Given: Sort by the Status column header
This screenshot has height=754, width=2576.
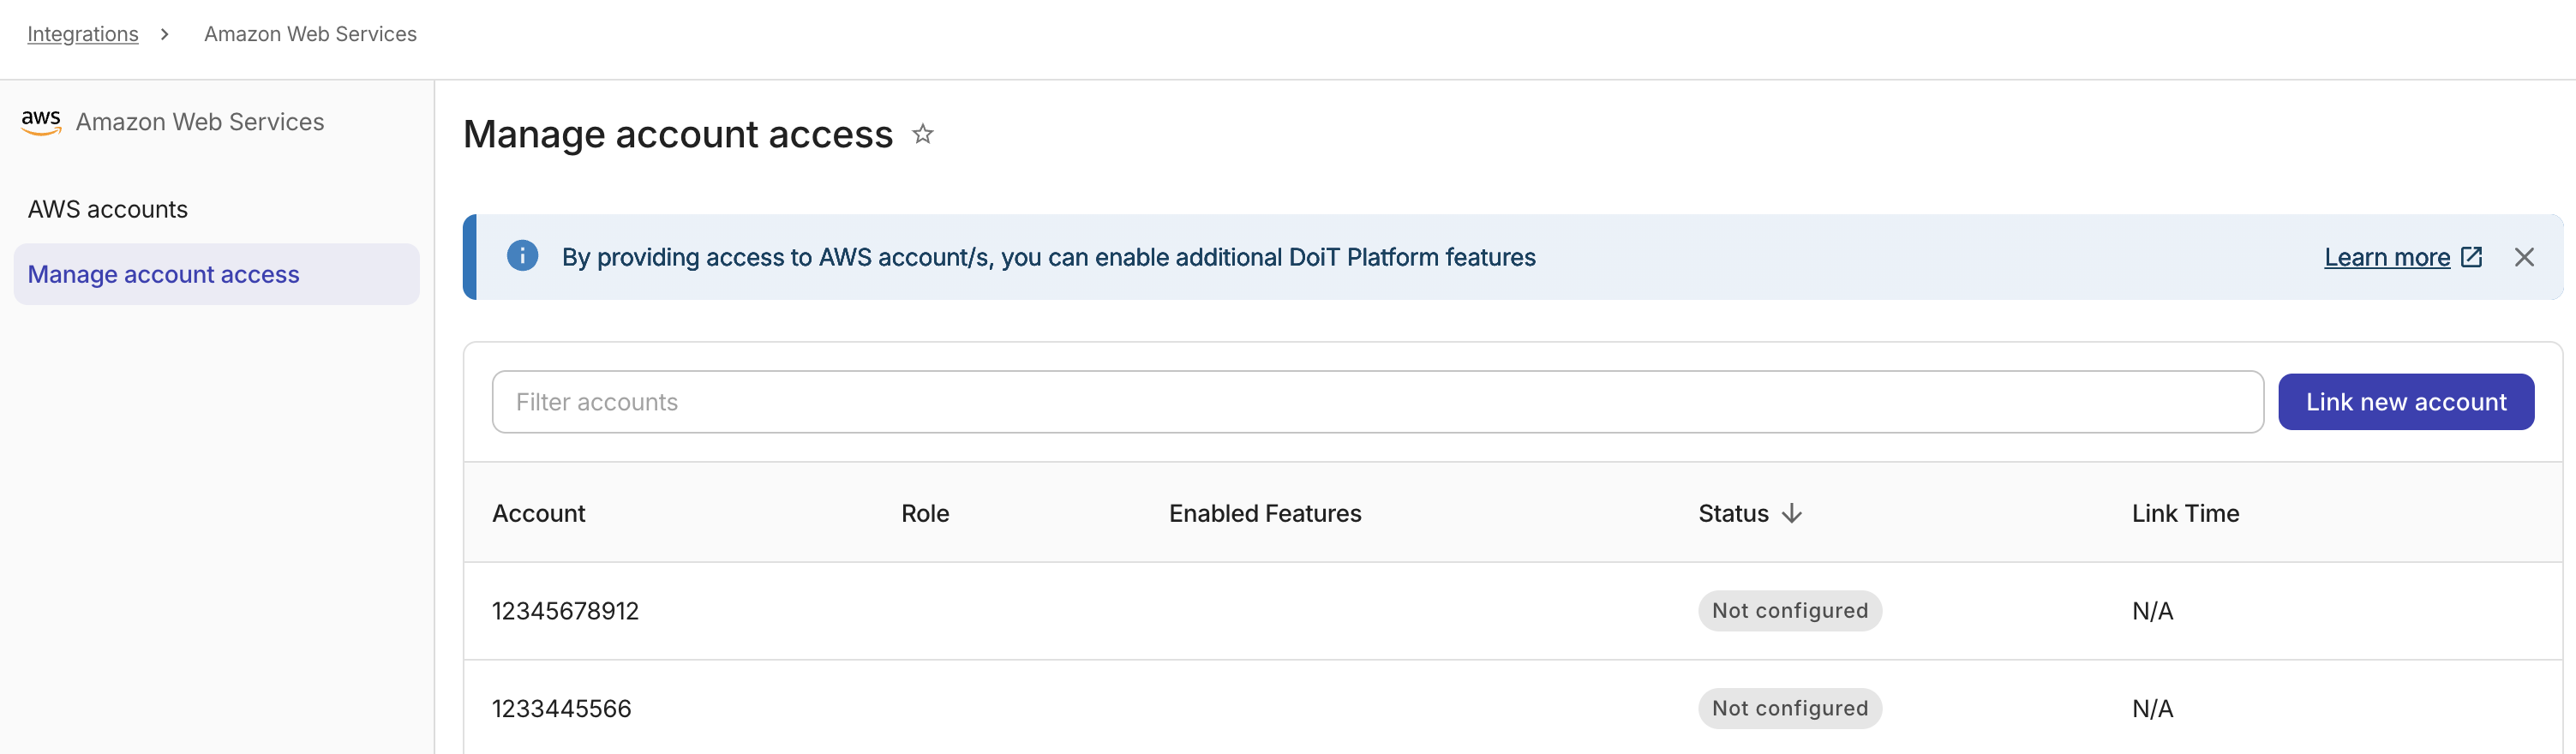Looking at the screenshot, I should (1733, 513).
